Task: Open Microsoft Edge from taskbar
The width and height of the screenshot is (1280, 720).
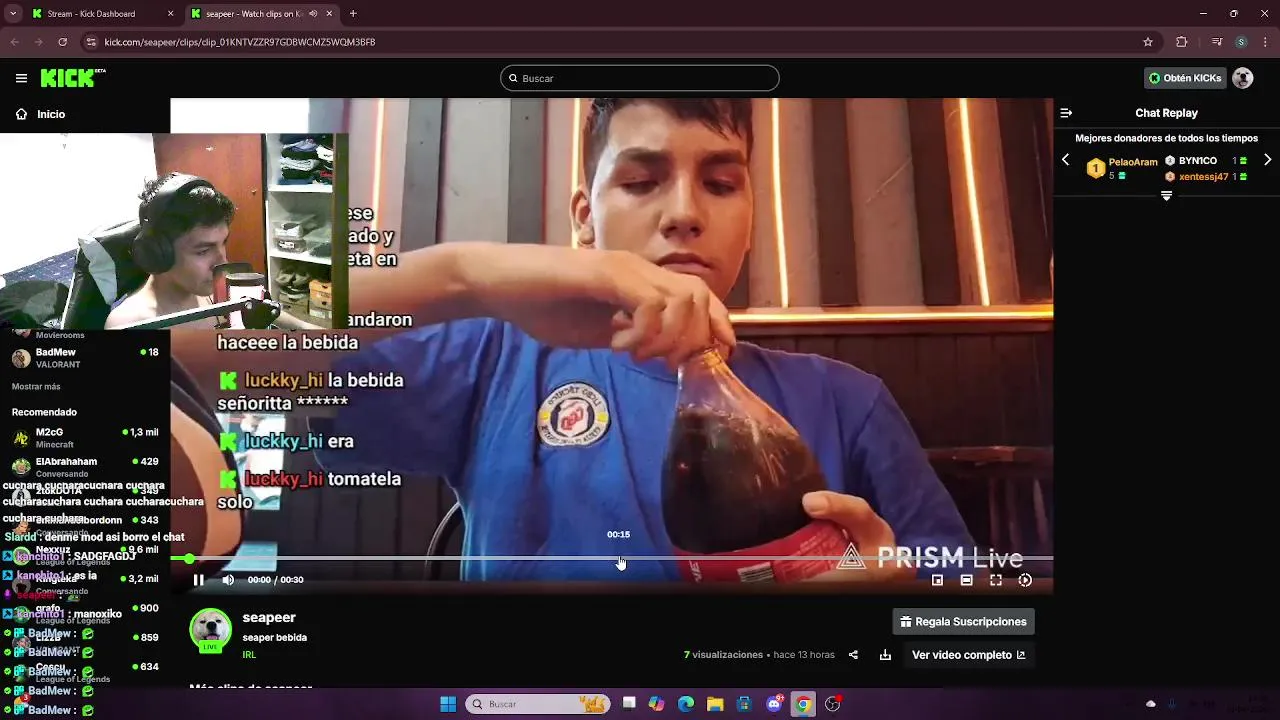Action: (686, 704)
